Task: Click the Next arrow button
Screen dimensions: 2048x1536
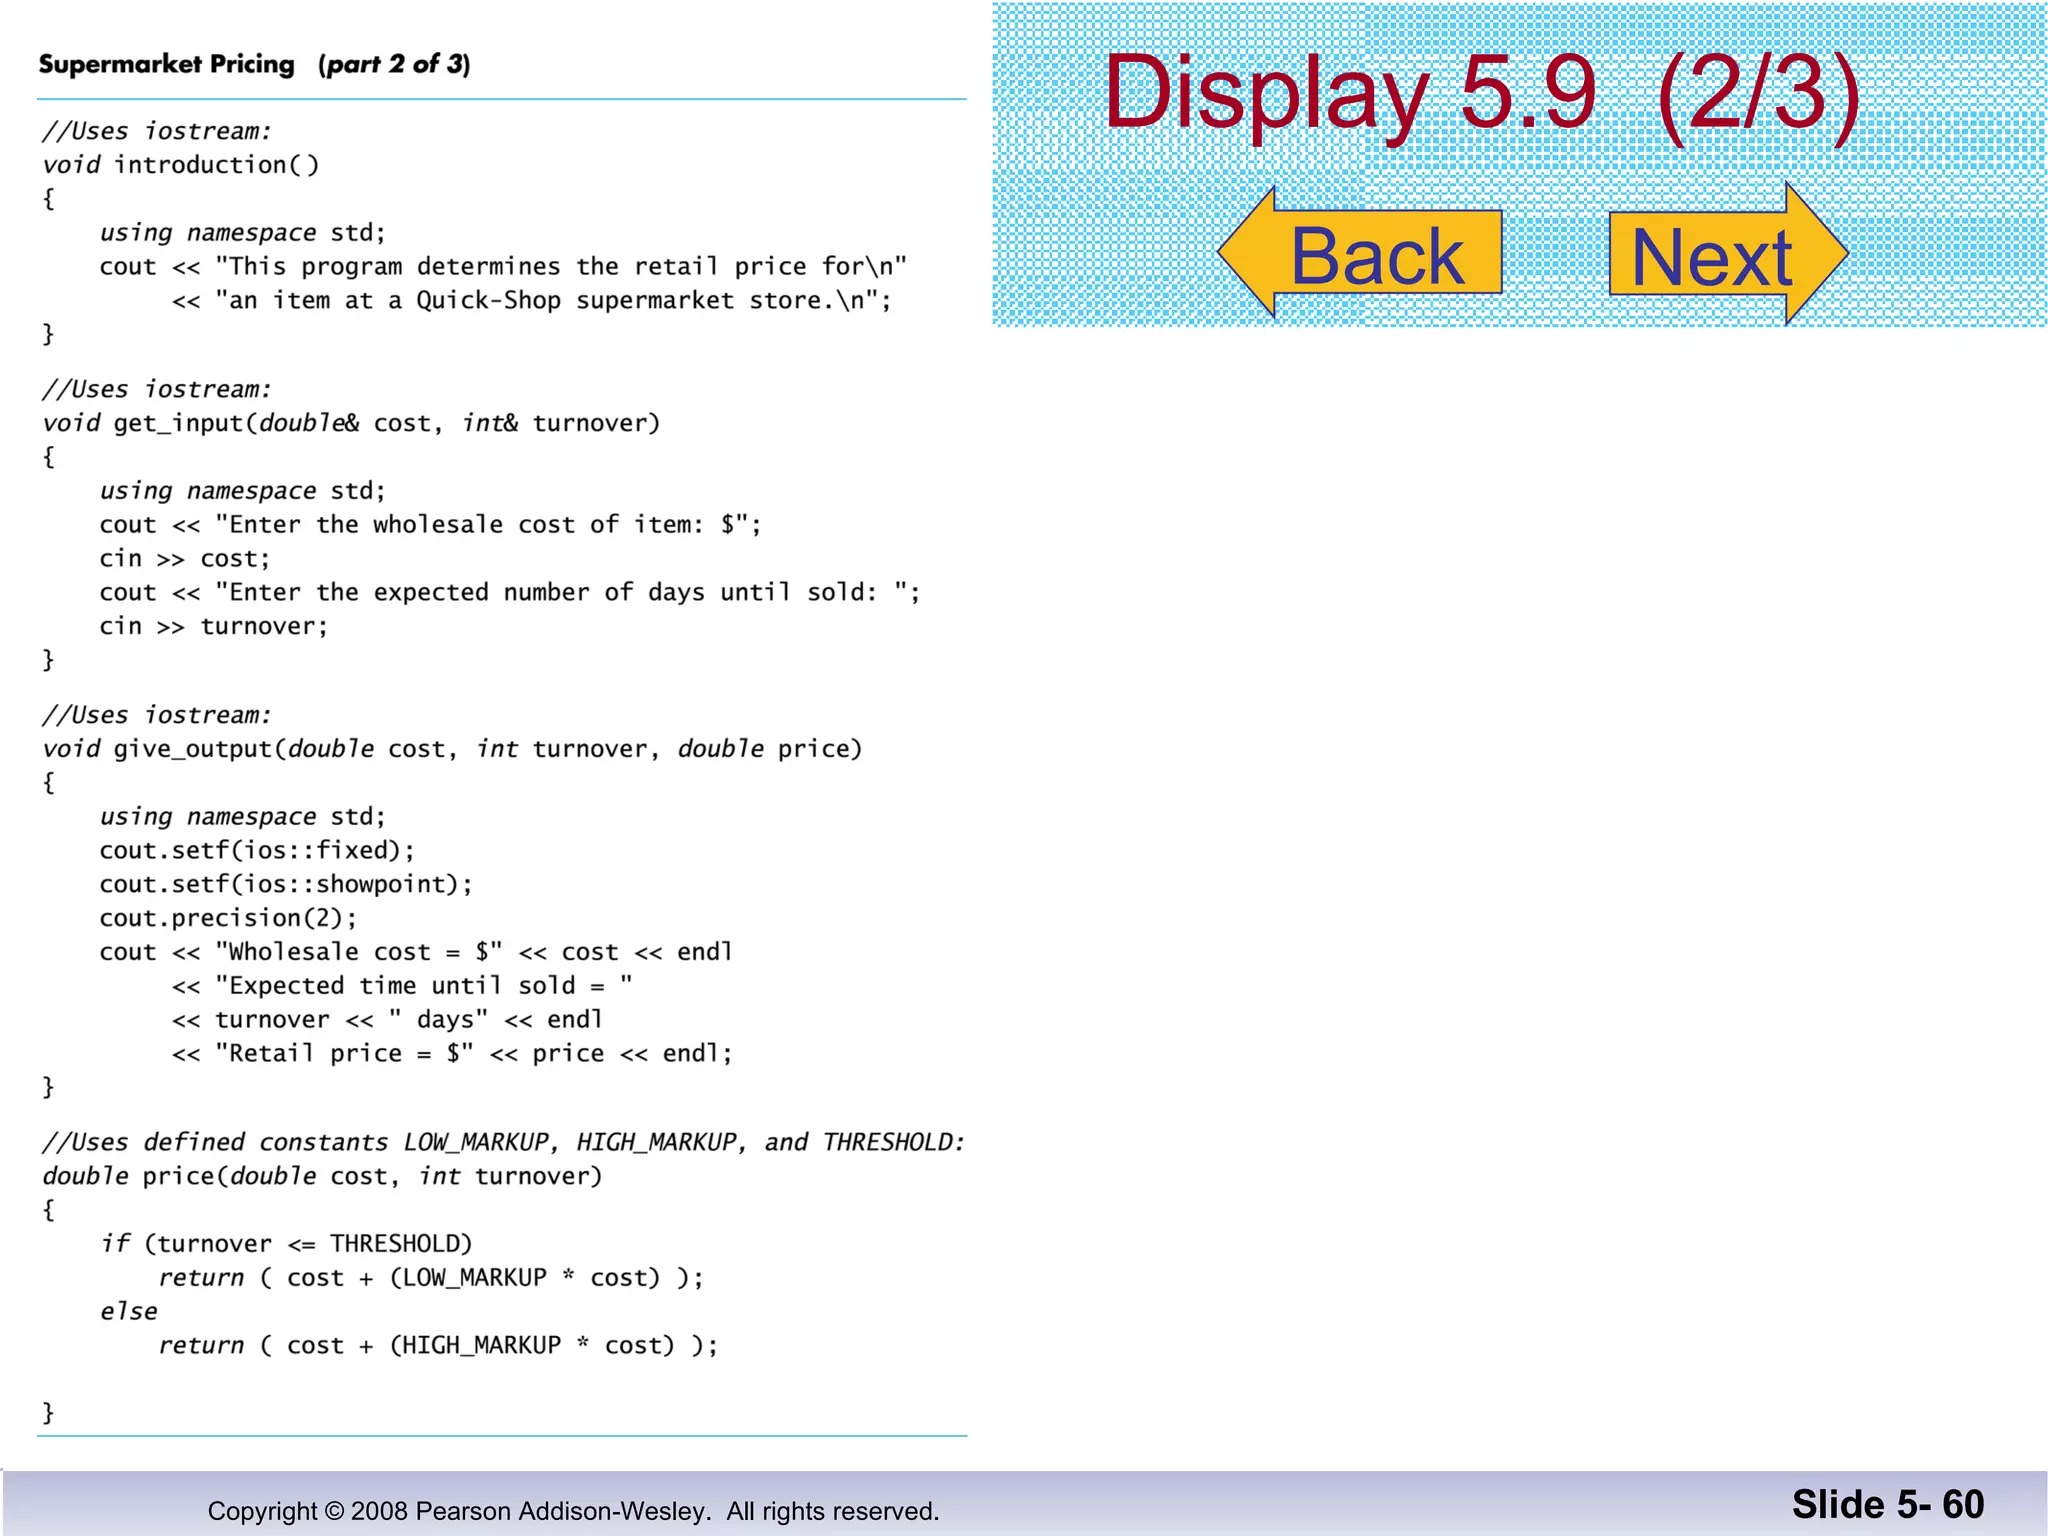Action: [1728, 254]
